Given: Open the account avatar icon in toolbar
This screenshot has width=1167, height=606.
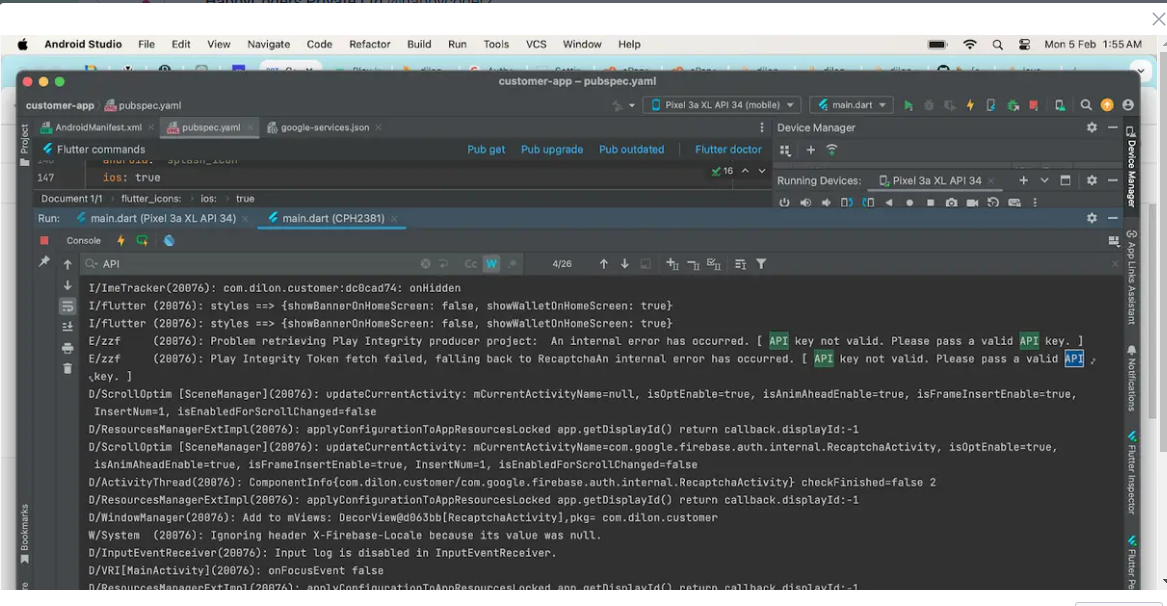Looking at the screenshot, I should click(1128, 105).
